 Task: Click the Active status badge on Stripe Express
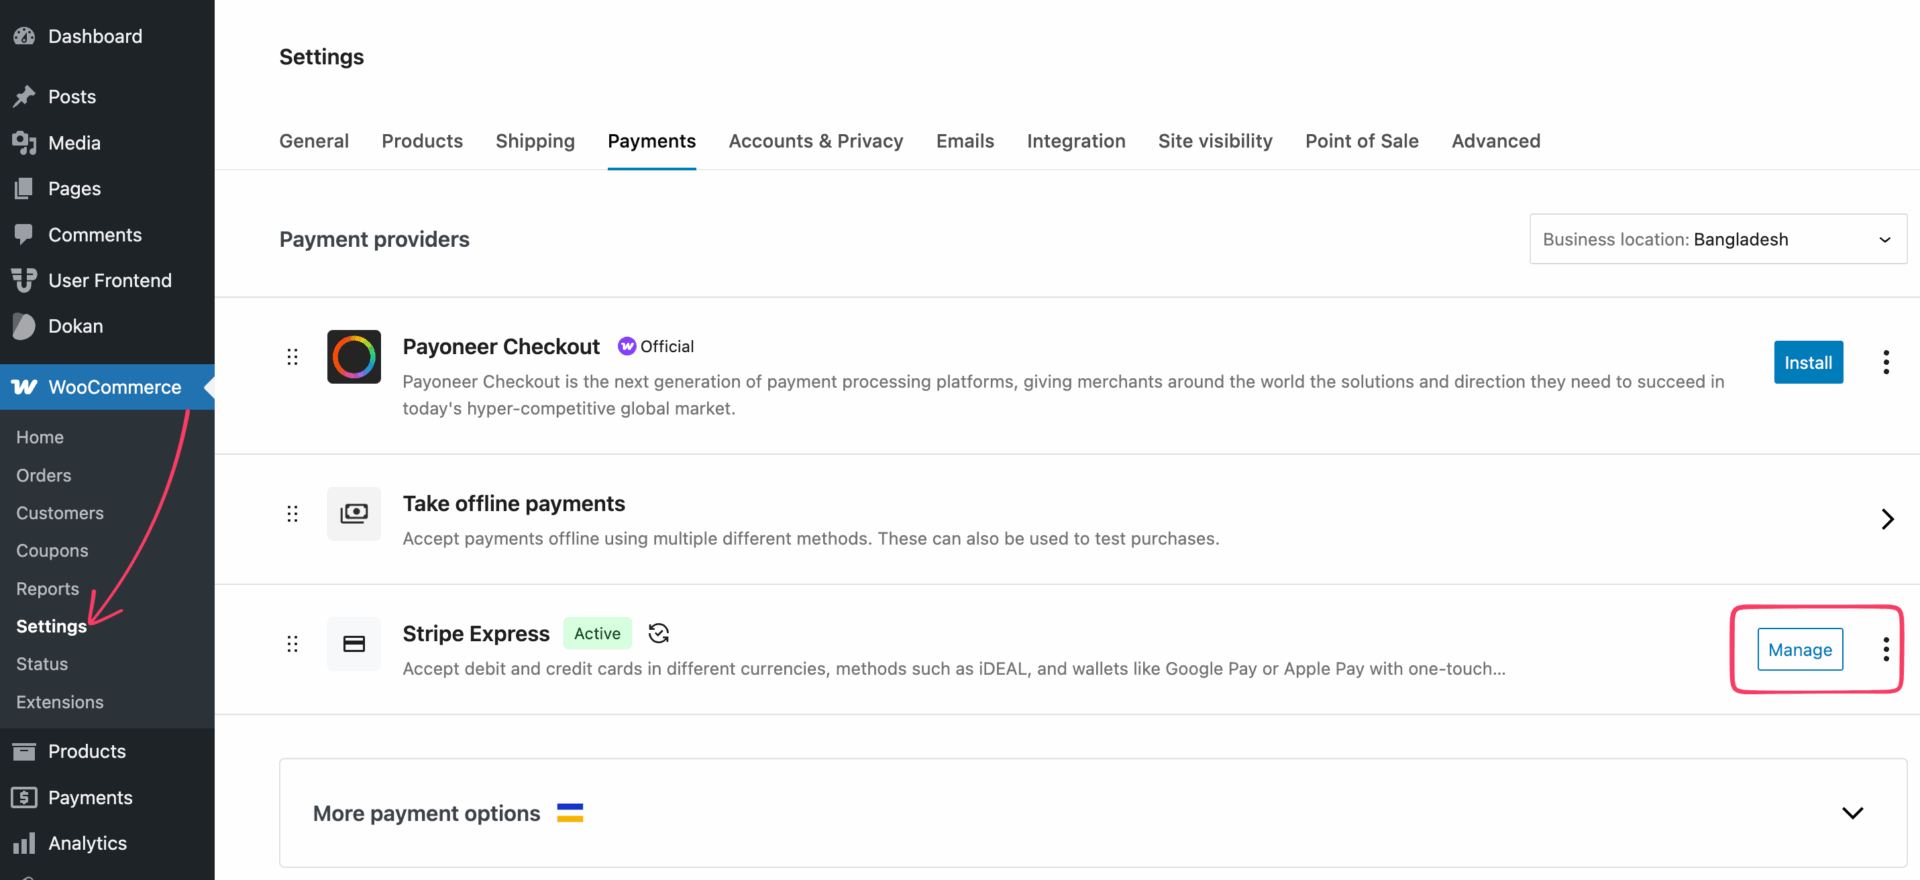tap(597, 633)
